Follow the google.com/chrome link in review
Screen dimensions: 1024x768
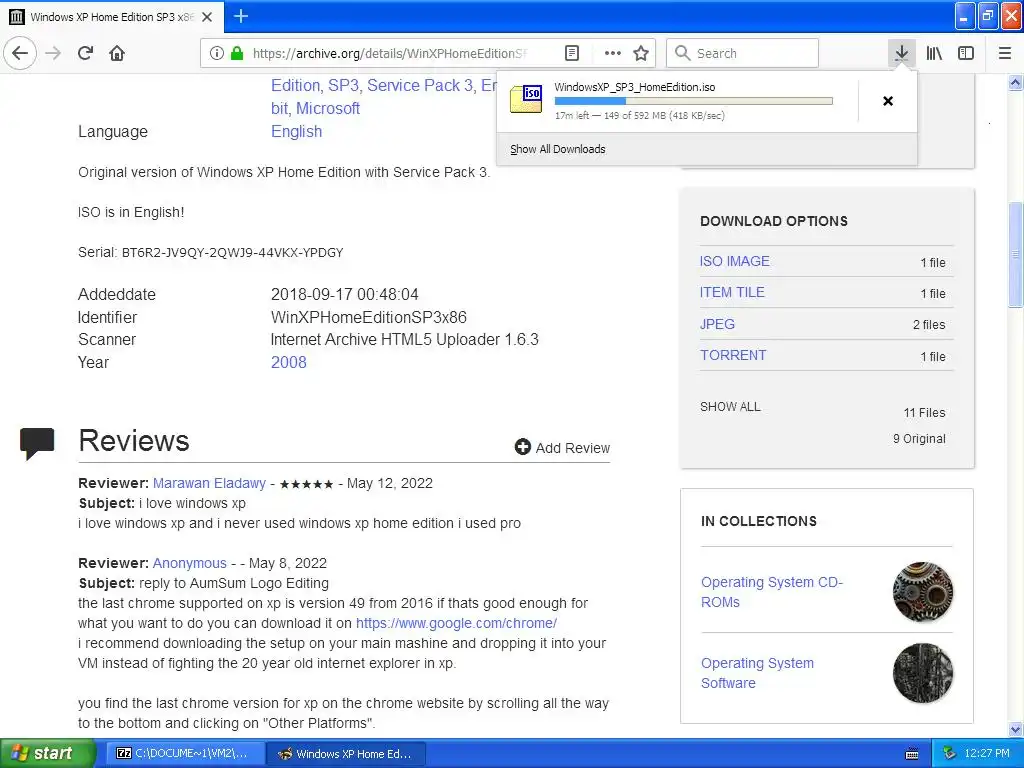456,623
